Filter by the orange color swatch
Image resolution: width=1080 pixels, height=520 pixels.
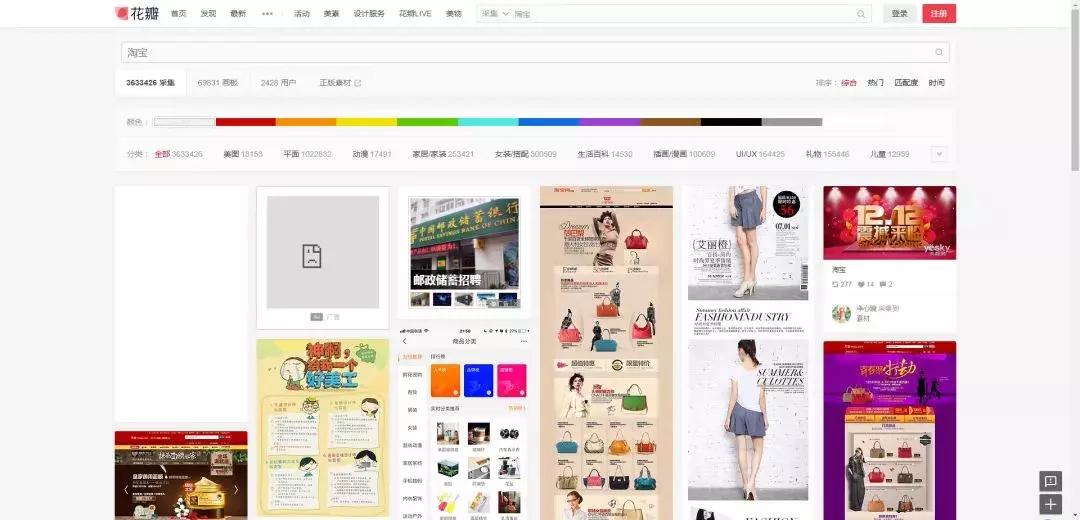pyautogui.click(x=307, y=122)
